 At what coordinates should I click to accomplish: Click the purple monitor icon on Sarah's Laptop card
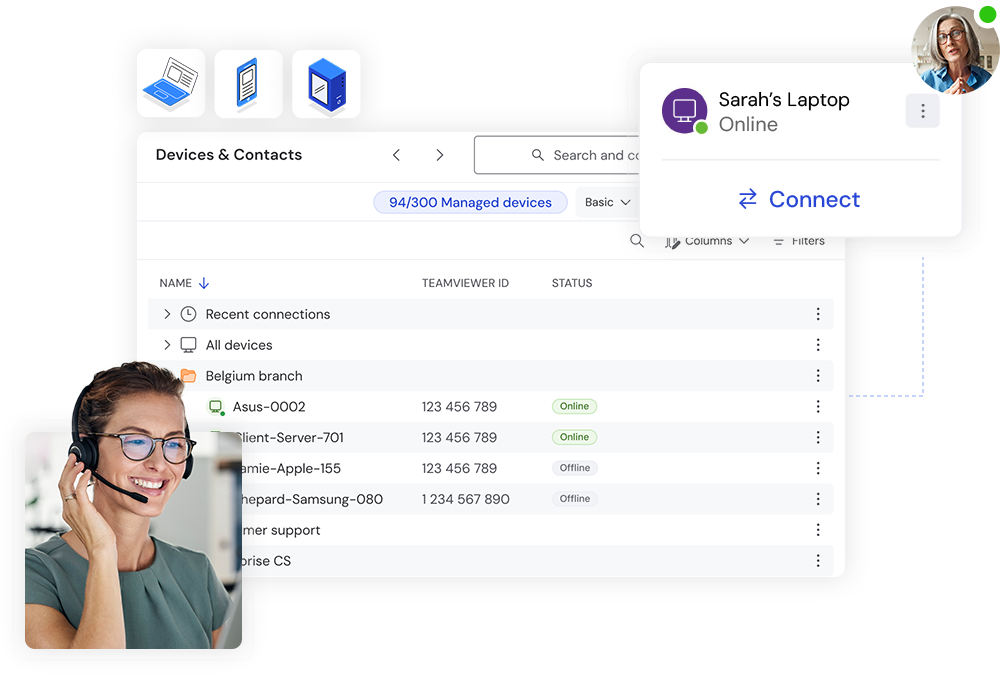pyautogui.click(x=684, y=111)
